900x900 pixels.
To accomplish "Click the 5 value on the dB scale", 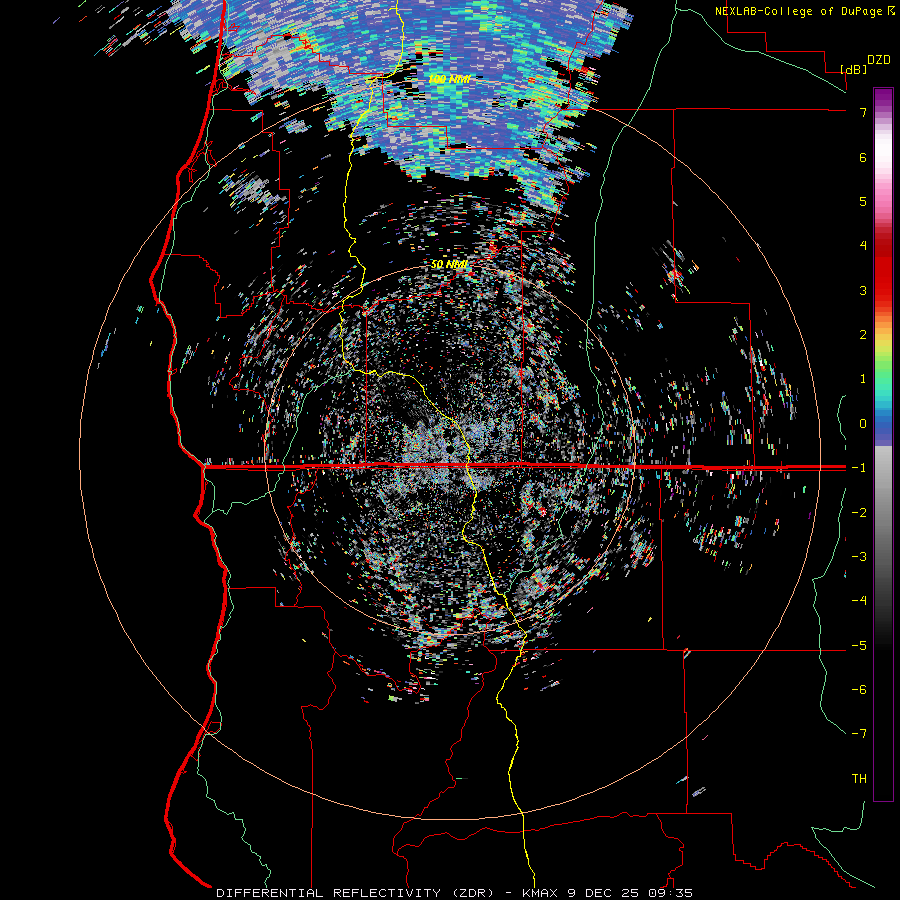I will [x=863, y=201].
